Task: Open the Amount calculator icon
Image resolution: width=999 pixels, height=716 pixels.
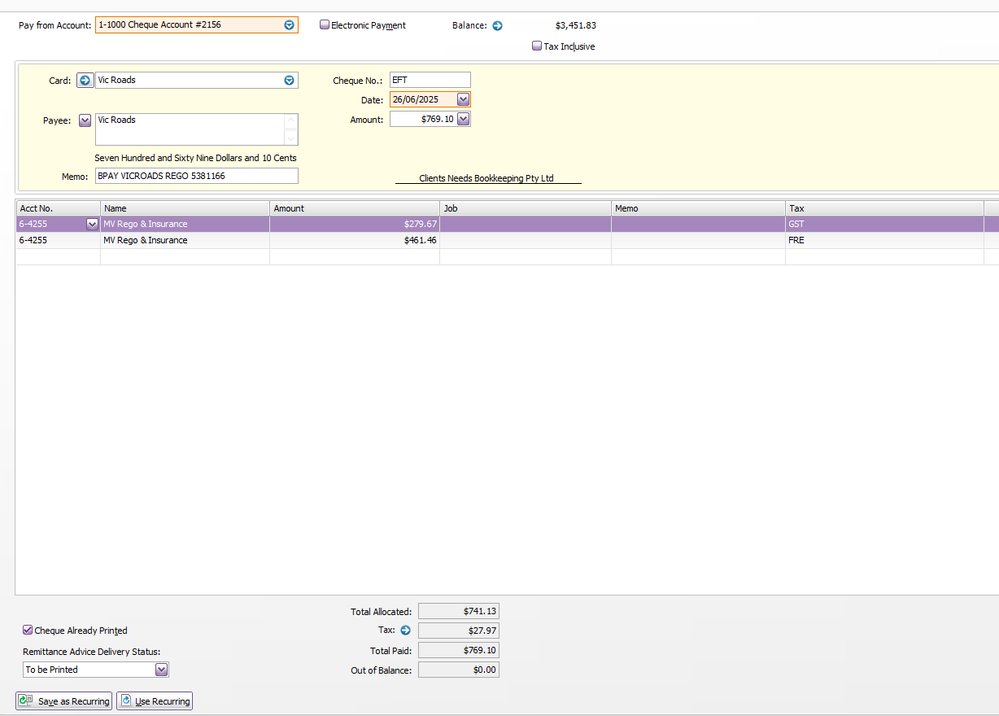Action: [463, 119]
